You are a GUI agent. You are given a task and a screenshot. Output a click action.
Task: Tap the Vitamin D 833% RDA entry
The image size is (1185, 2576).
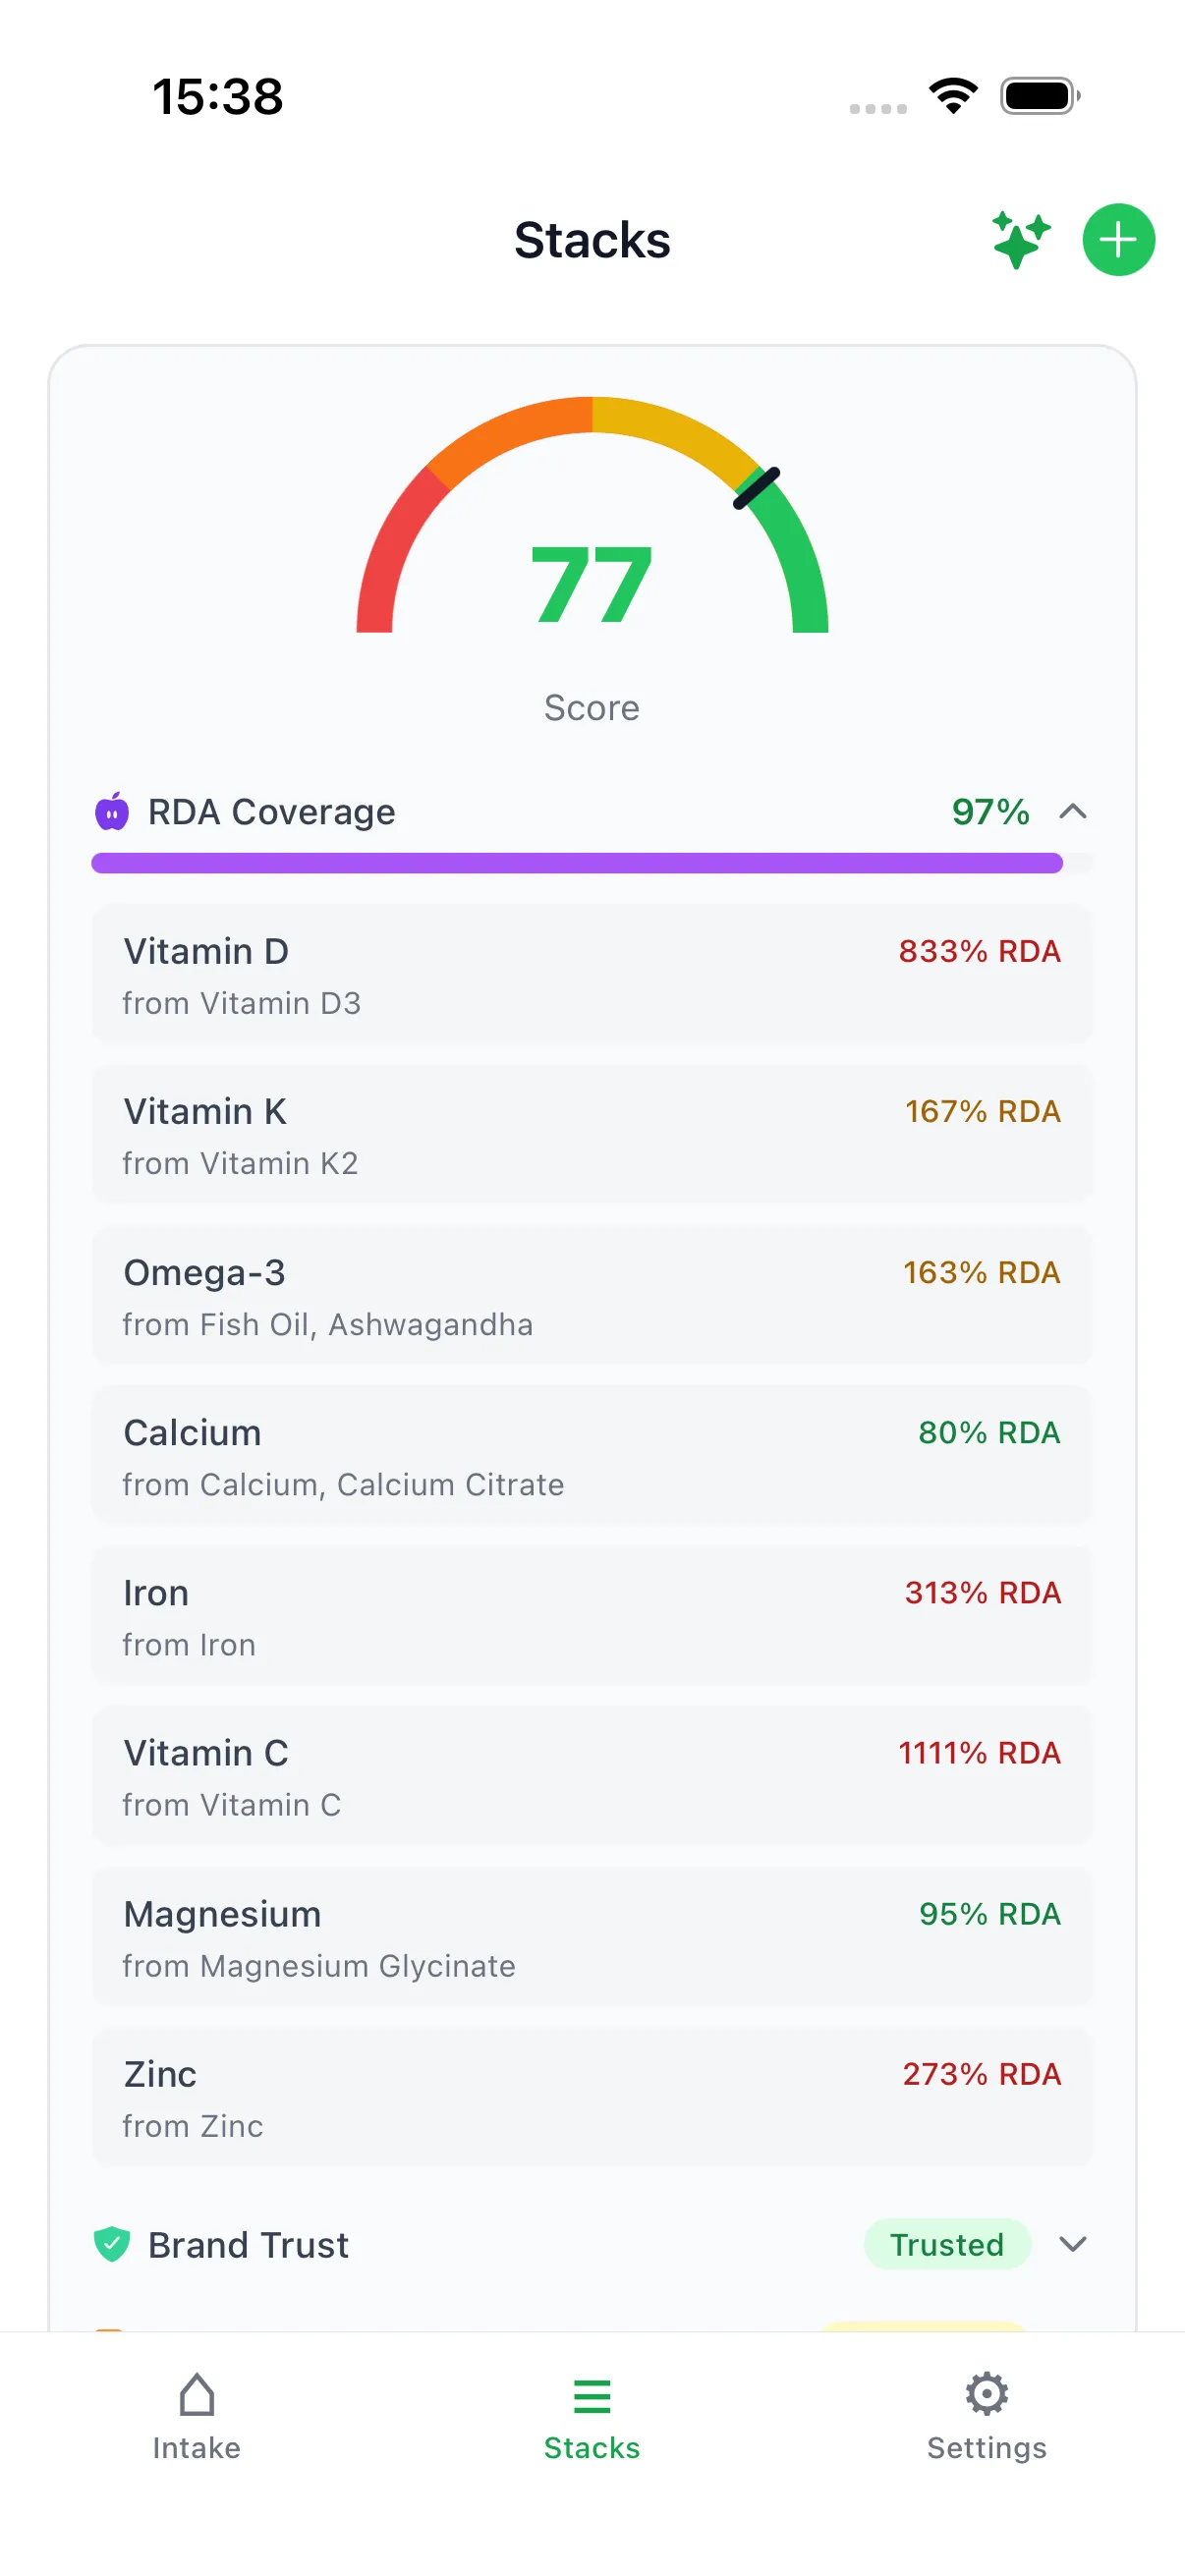click(x=592, y=973)
